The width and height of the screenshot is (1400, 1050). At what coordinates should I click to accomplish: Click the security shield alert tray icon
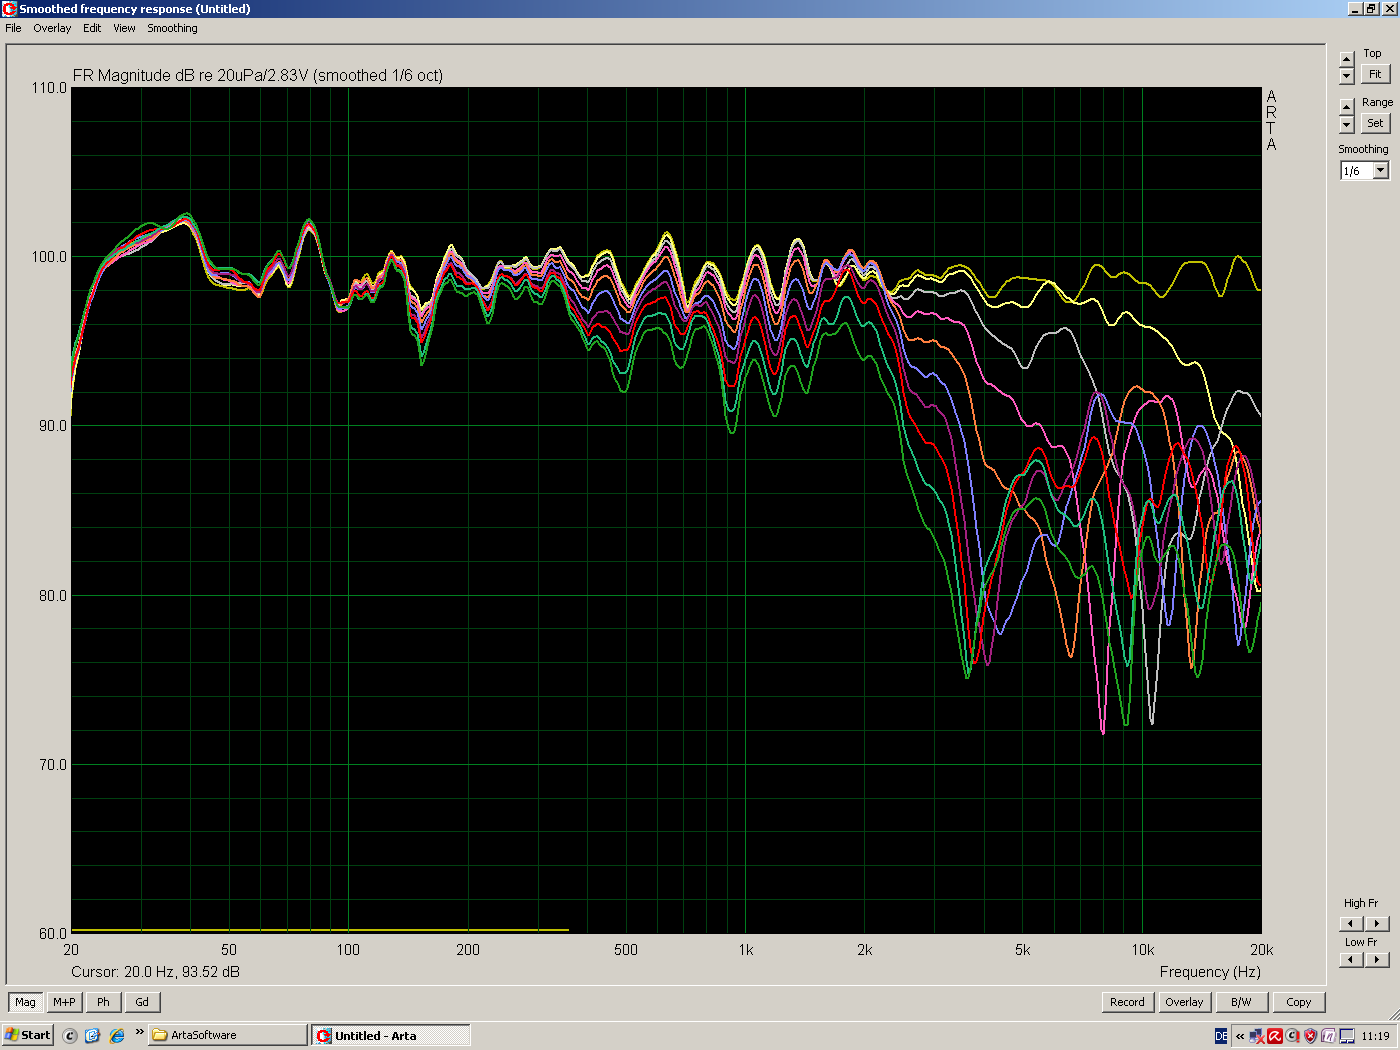point(1311,1036)
